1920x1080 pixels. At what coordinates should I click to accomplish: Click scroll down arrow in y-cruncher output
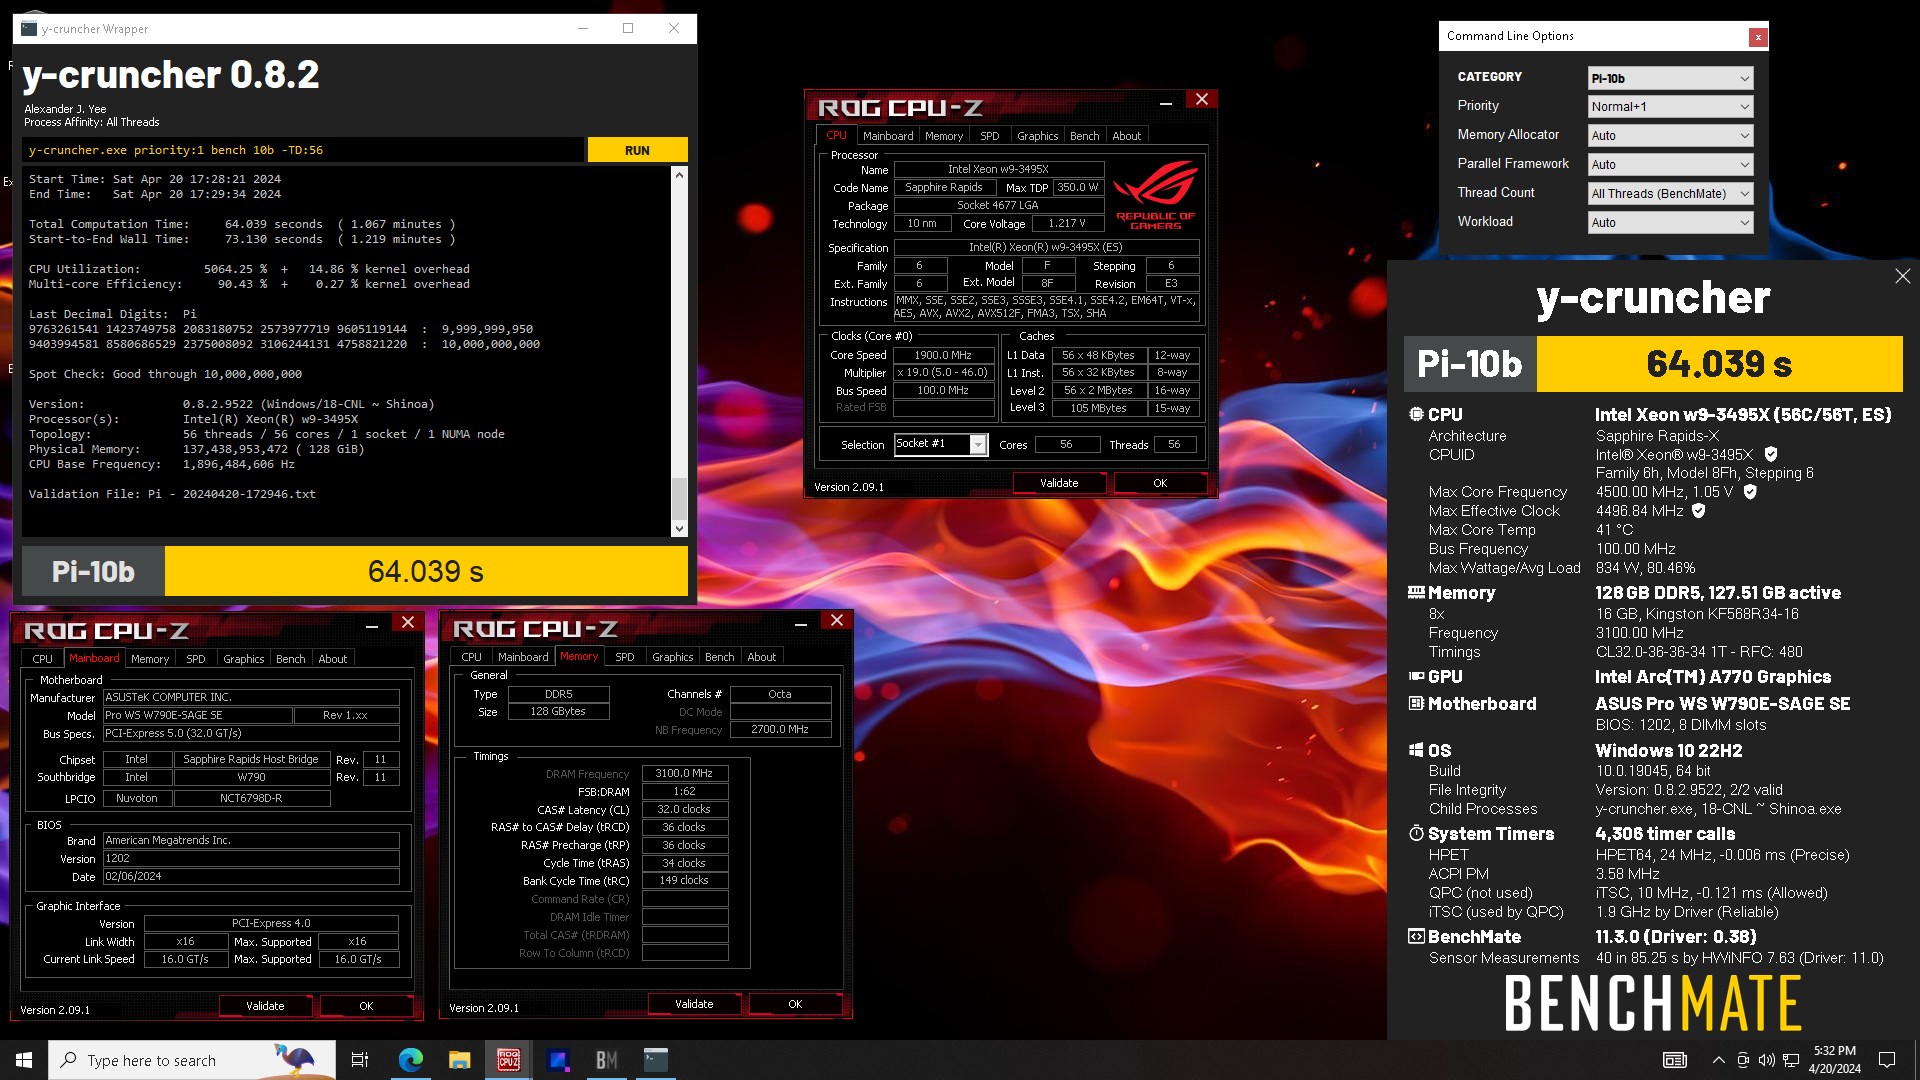(679, 529)
